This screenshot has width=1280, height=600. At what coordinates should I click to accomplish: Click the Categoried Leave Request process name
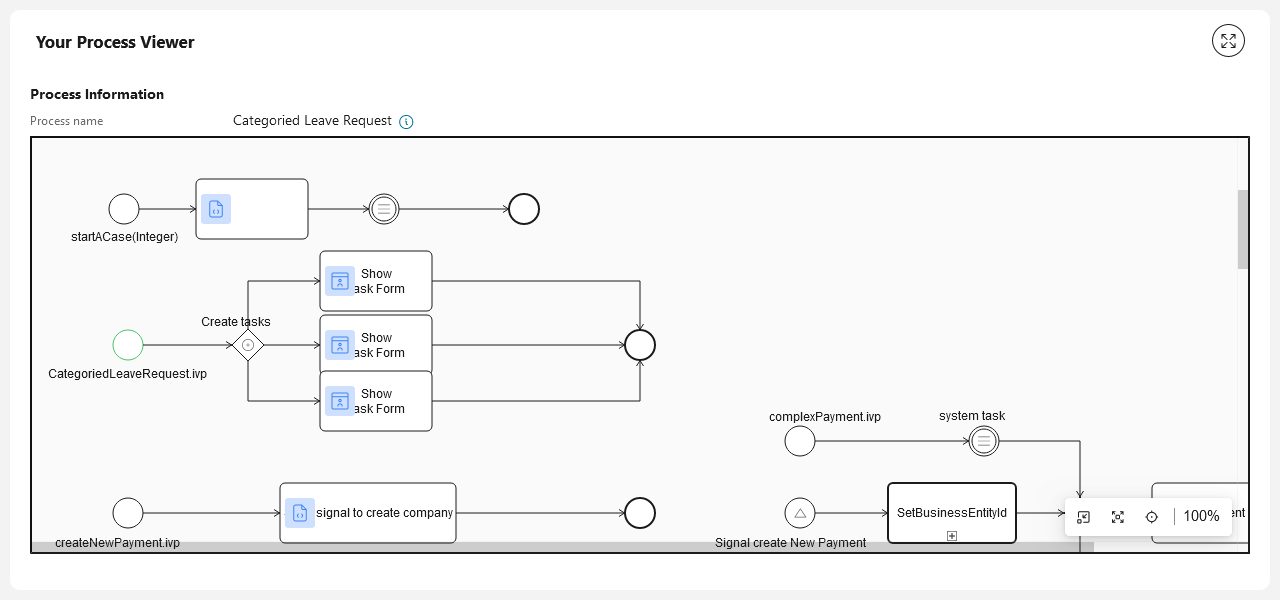click(312, 121)
